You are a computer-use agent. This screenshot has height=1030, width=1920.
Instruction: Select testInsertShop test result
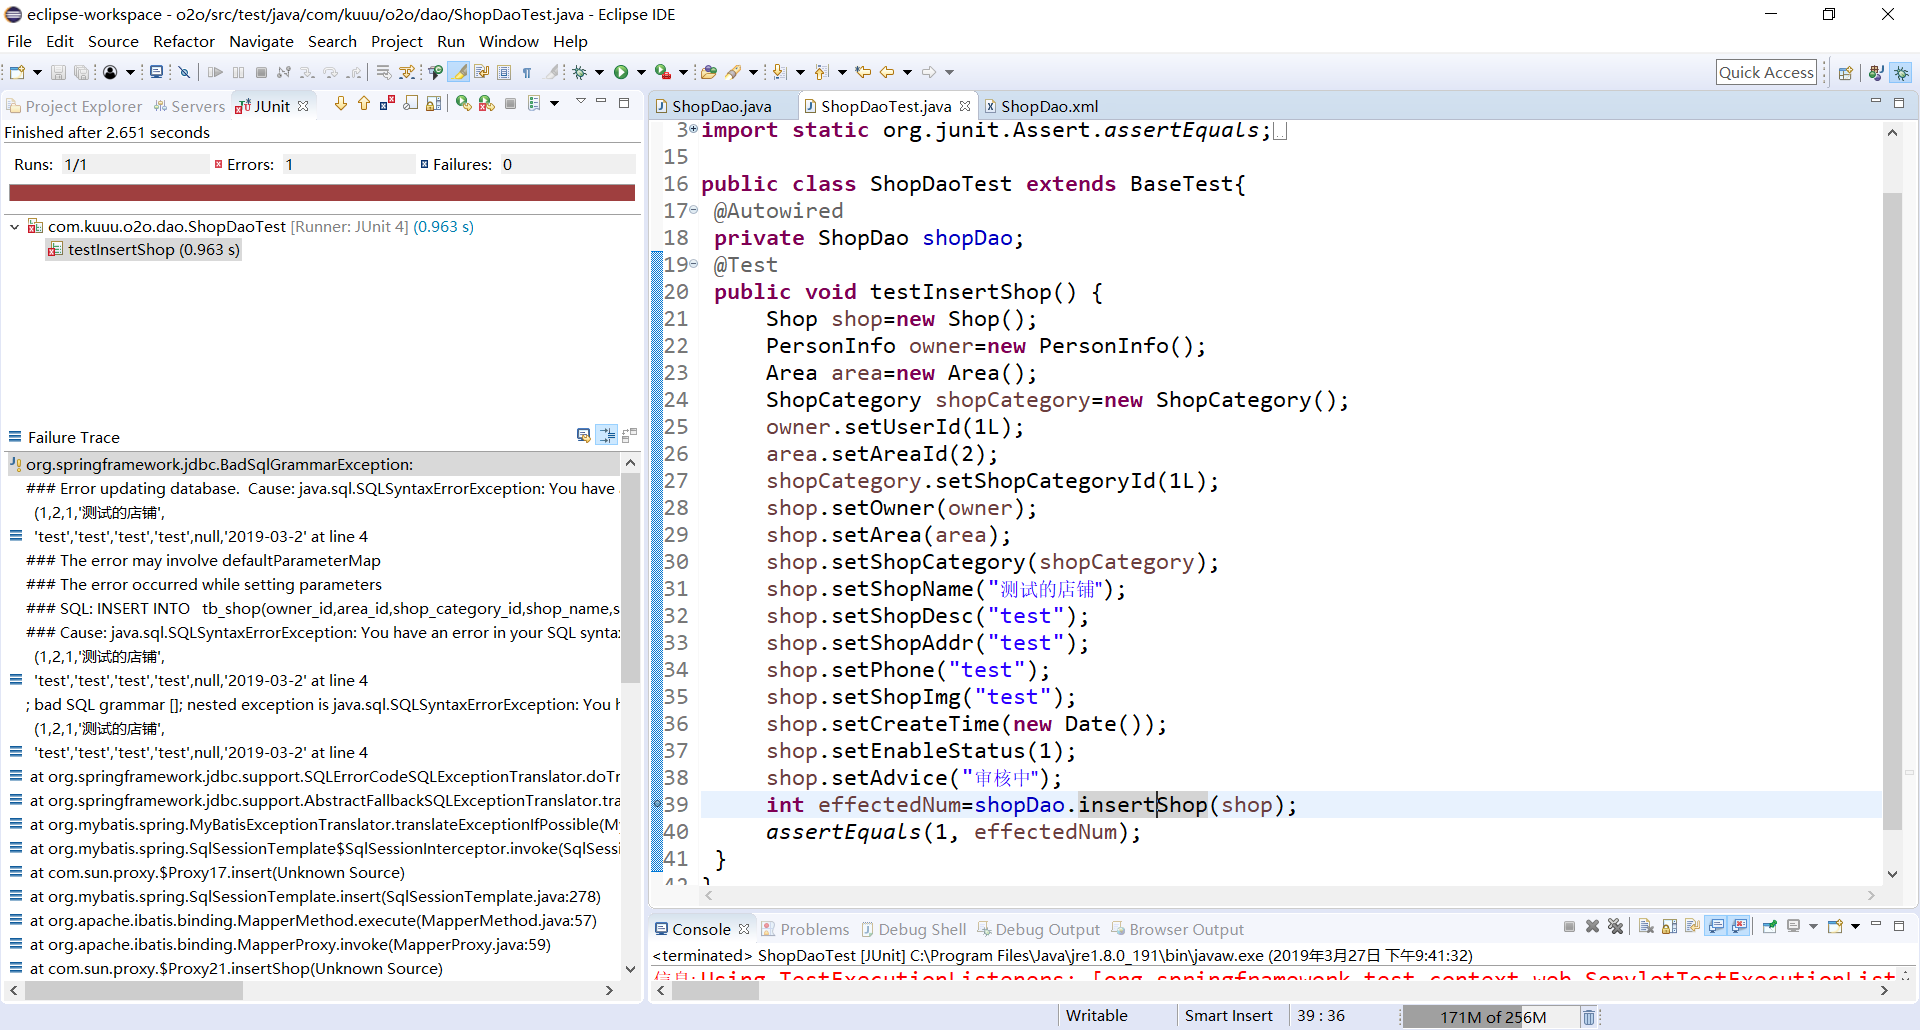point(153,250)
